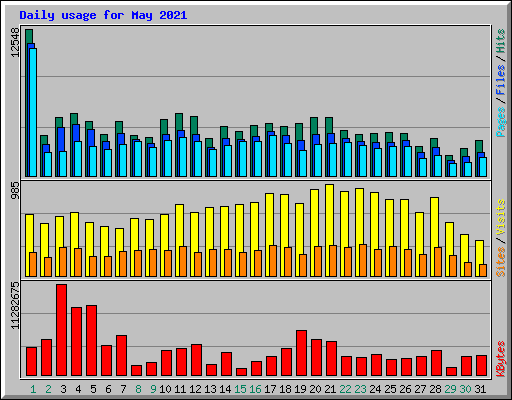Click the Files legend label
Screen dimensions: 512x400
pos(500,80)
